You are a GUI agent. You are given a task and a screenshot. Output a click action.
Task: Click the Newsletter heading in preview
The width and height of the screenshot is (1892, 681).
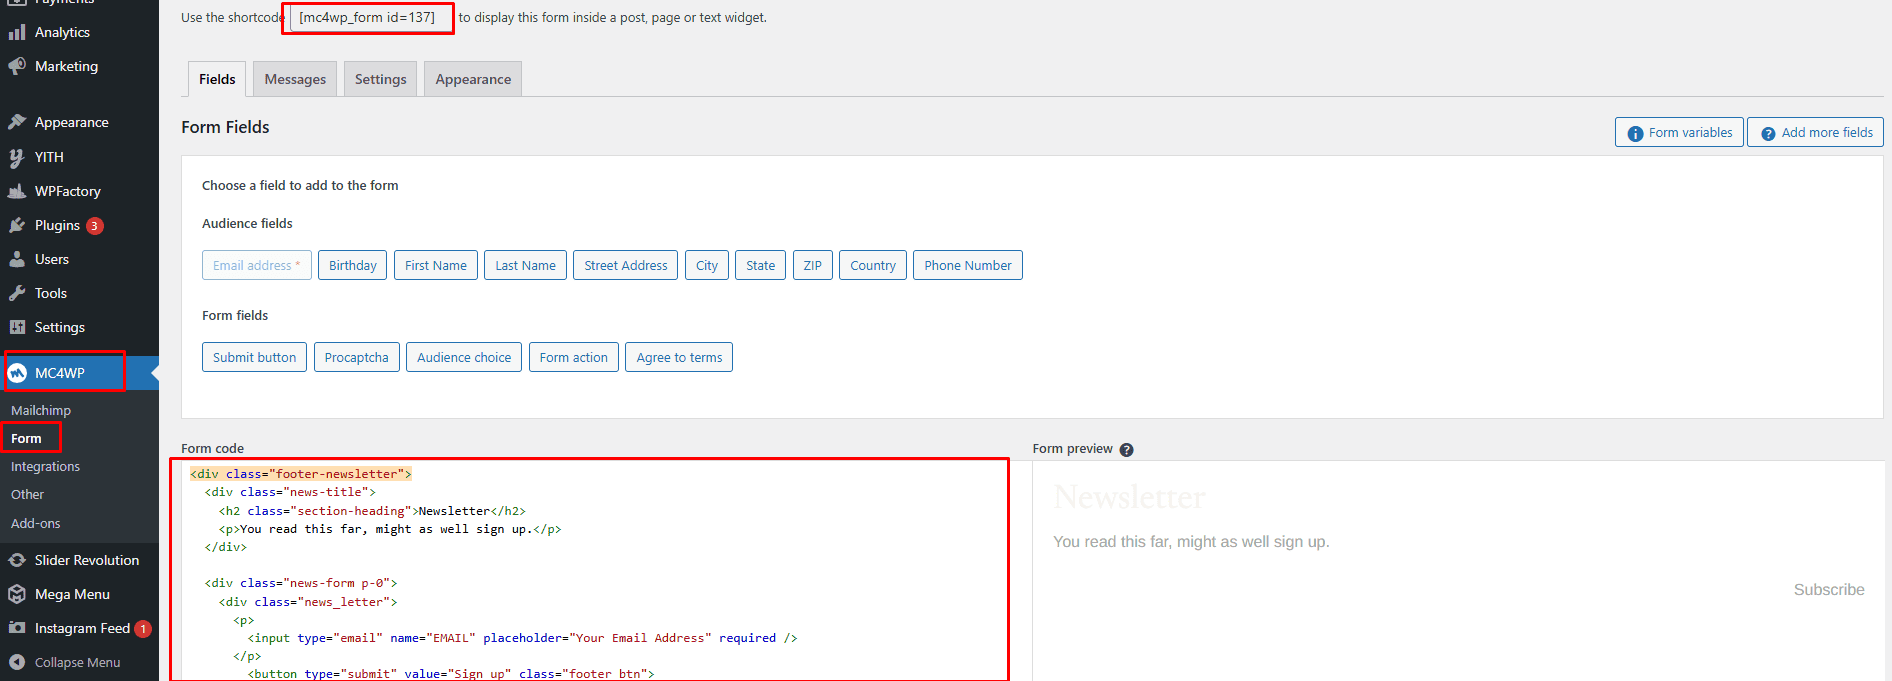pos(1130,497)
